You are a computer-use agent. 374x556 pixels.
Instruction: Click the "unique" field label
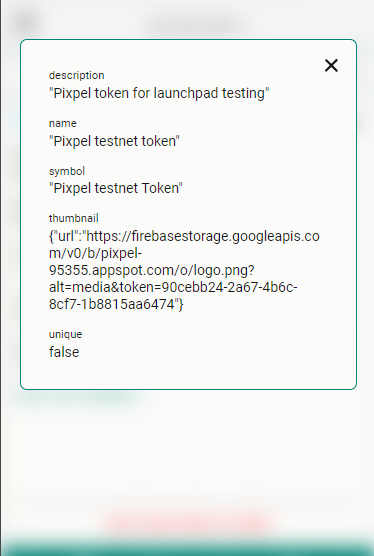(x=66, y=334)
